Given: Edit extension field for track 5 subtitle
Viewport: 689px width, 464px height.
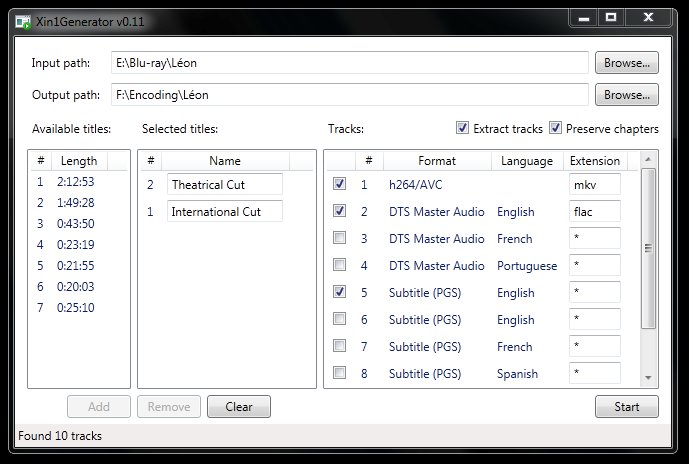Looking at the screenshot, I should click(595, 292).
